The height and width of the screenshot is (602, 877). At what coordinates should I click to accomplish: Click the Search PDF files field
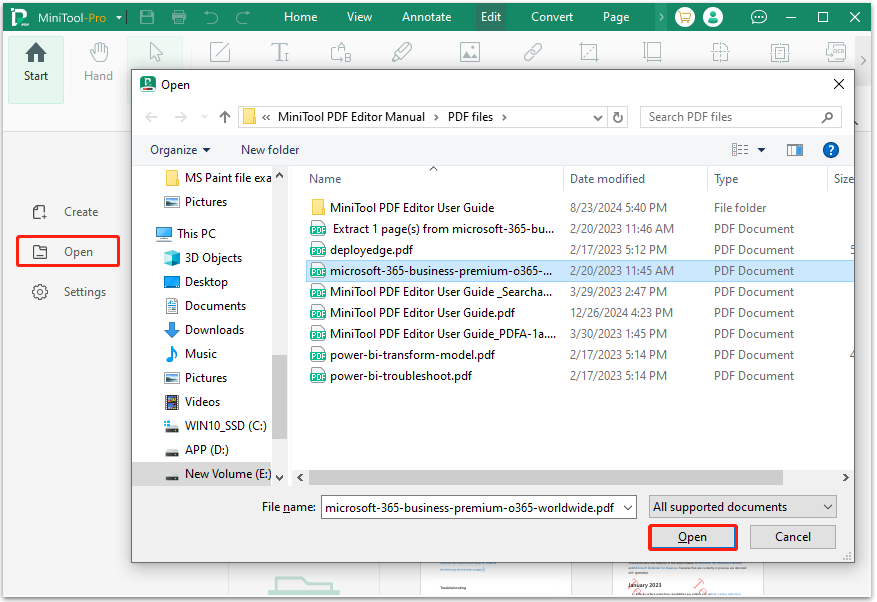coord(730,117)
